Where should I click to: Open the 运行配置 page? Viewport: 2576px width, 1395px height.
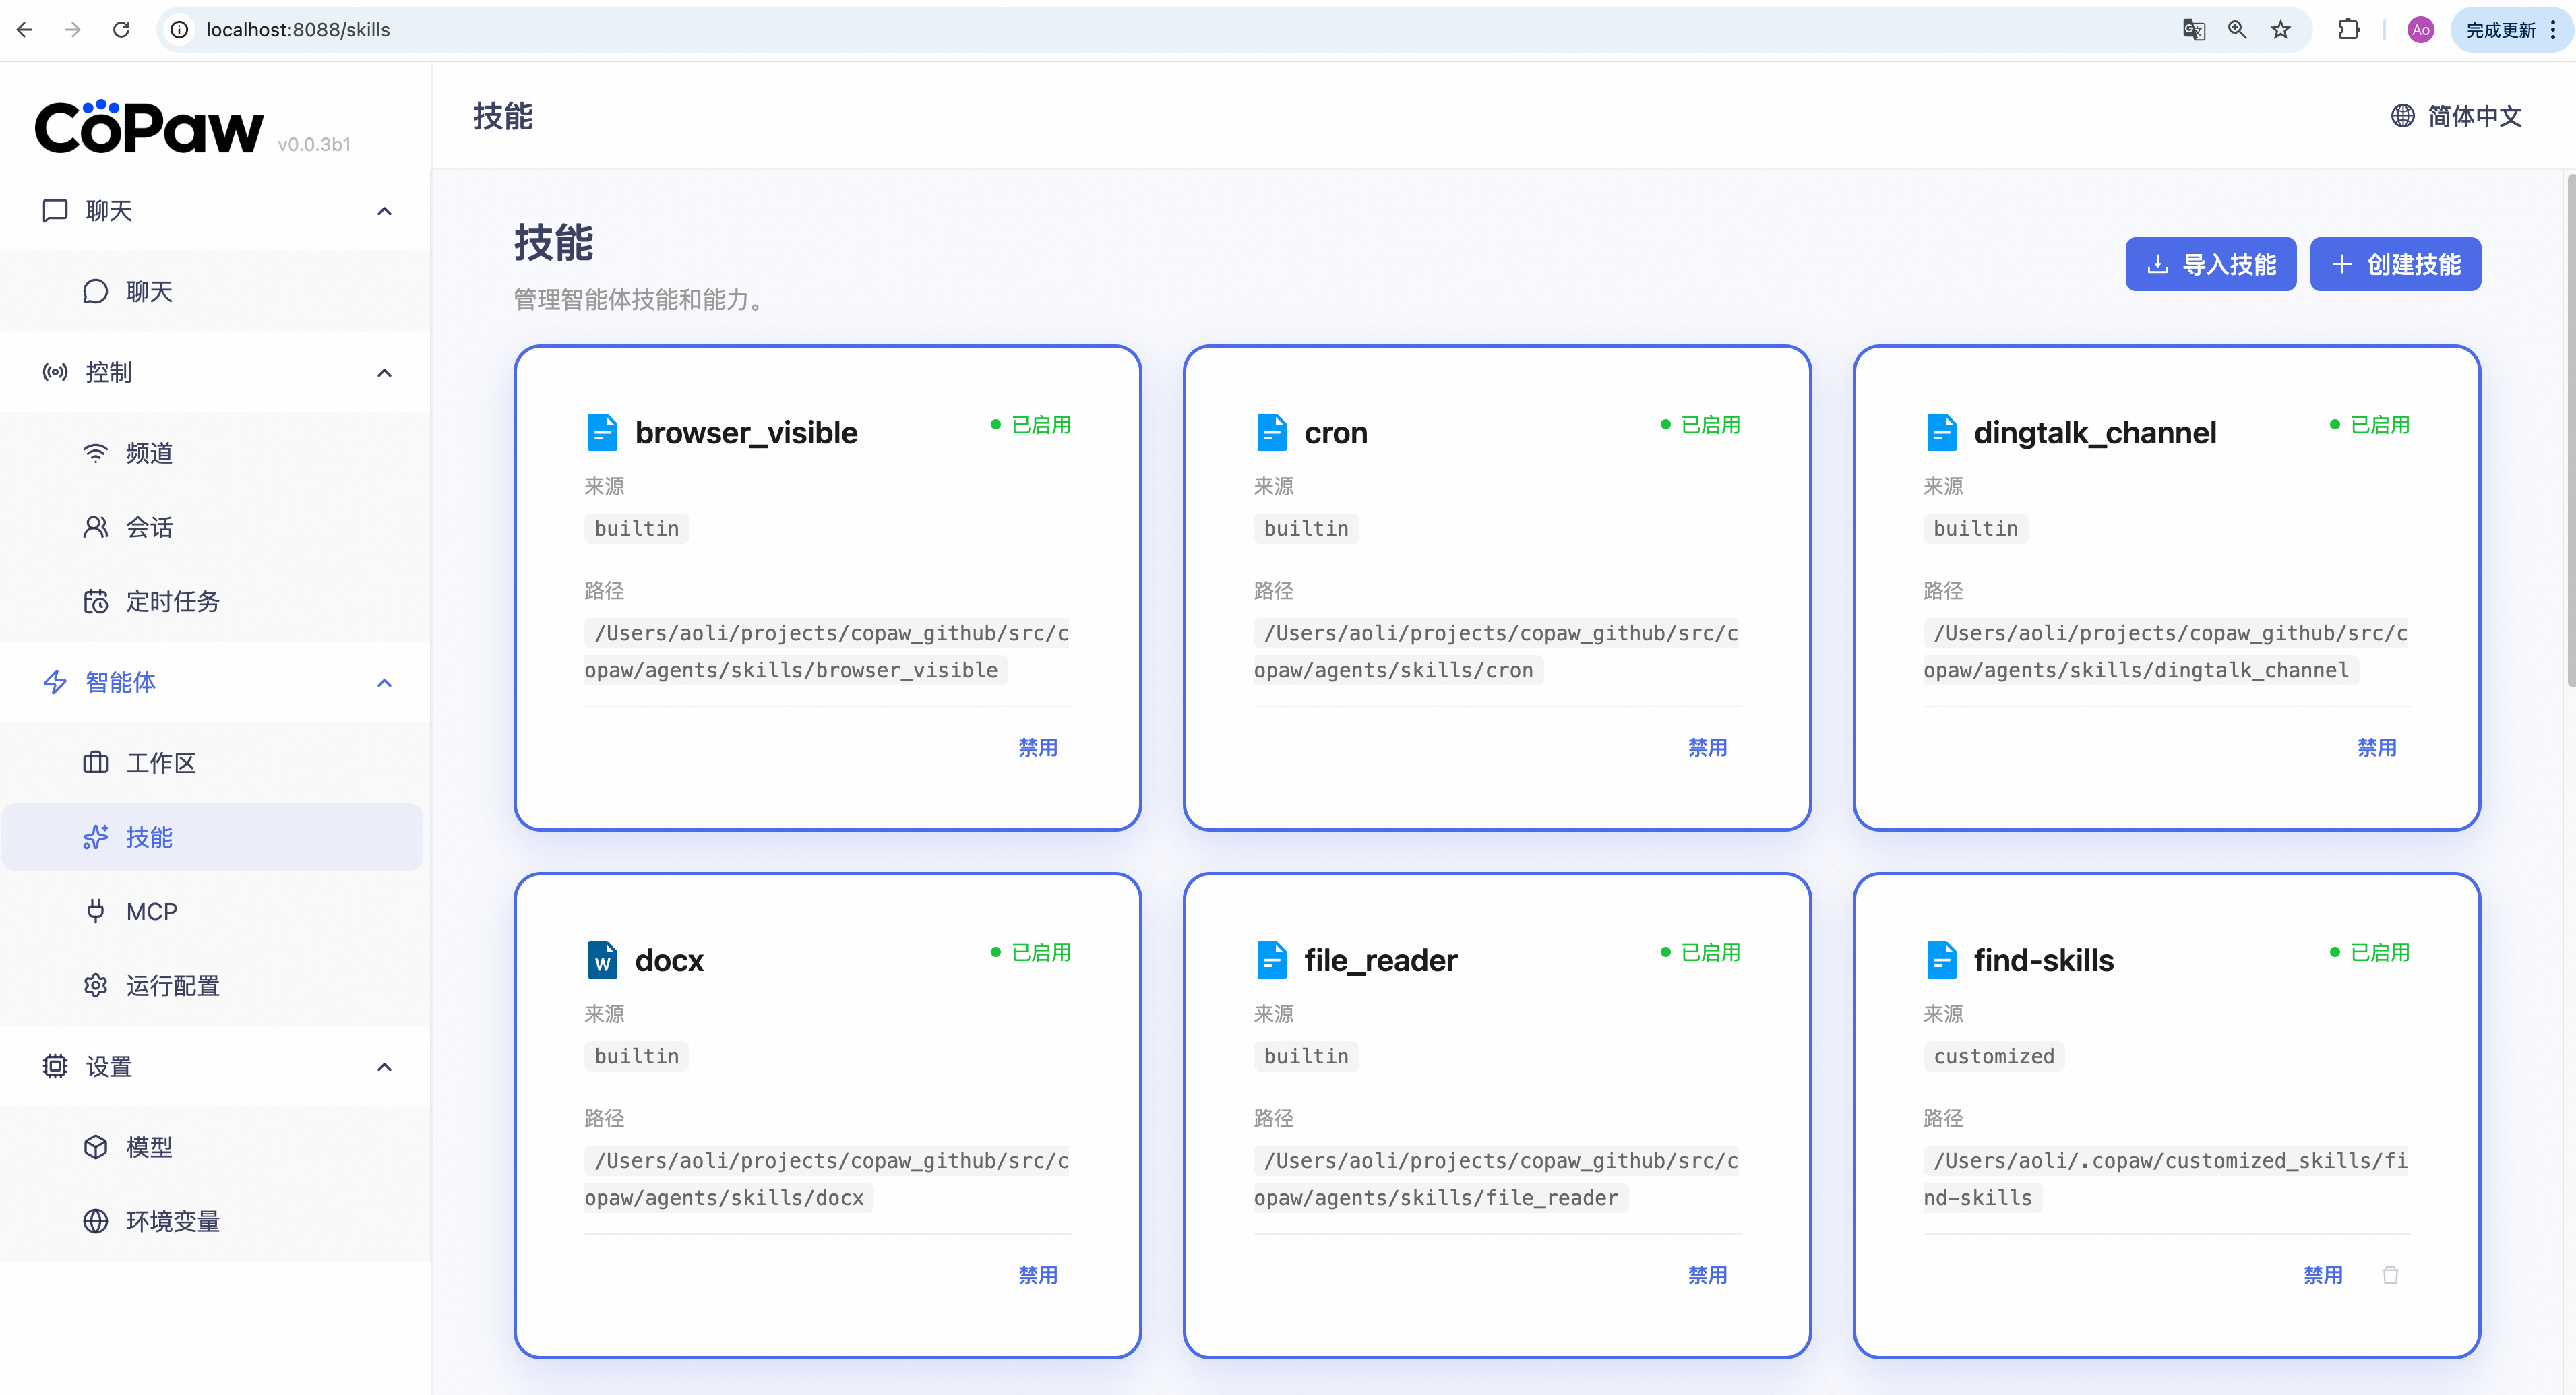(213, 985)
